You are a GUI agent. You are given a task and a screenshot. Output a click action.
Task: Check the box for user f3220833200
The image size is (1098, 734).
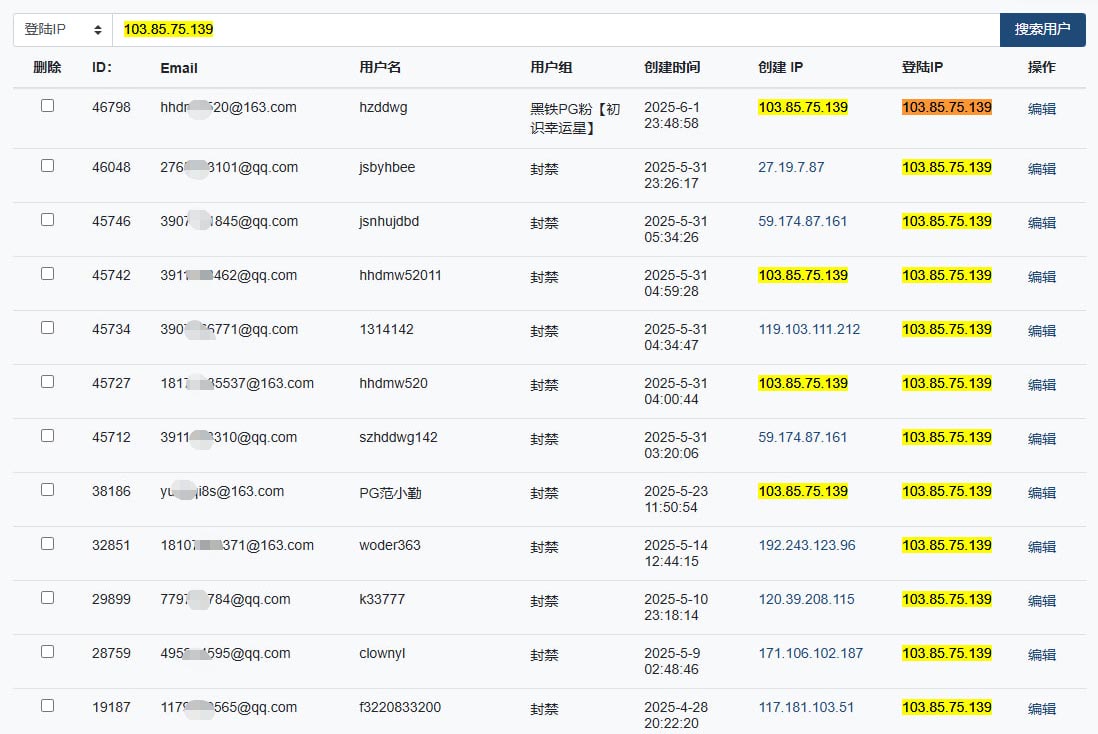pyautogui.click(x=48, y=705)
